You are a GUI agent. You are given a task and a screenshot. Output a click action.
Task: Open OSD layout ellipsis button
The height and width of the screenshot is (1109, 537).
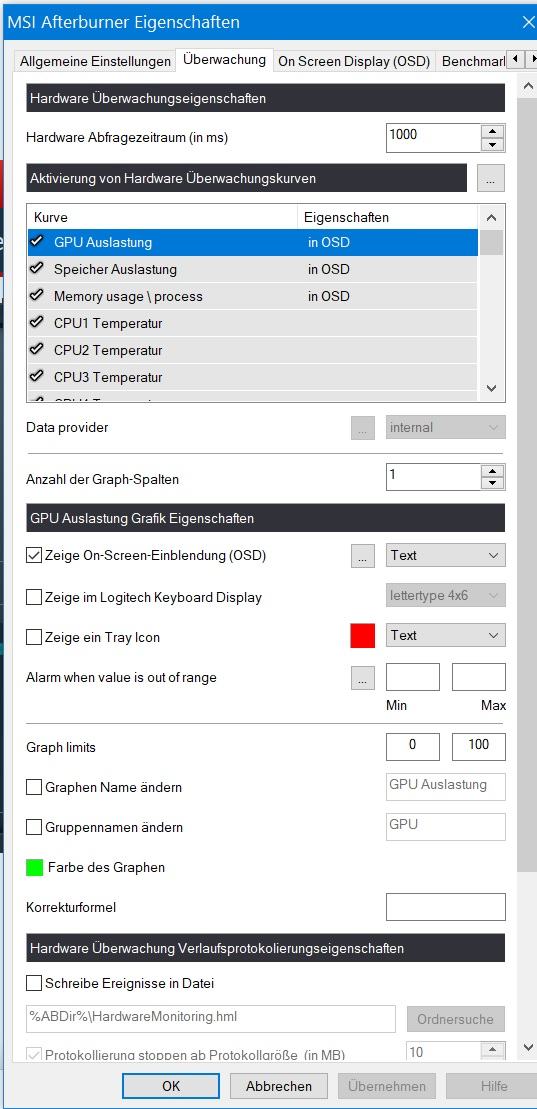362,556
